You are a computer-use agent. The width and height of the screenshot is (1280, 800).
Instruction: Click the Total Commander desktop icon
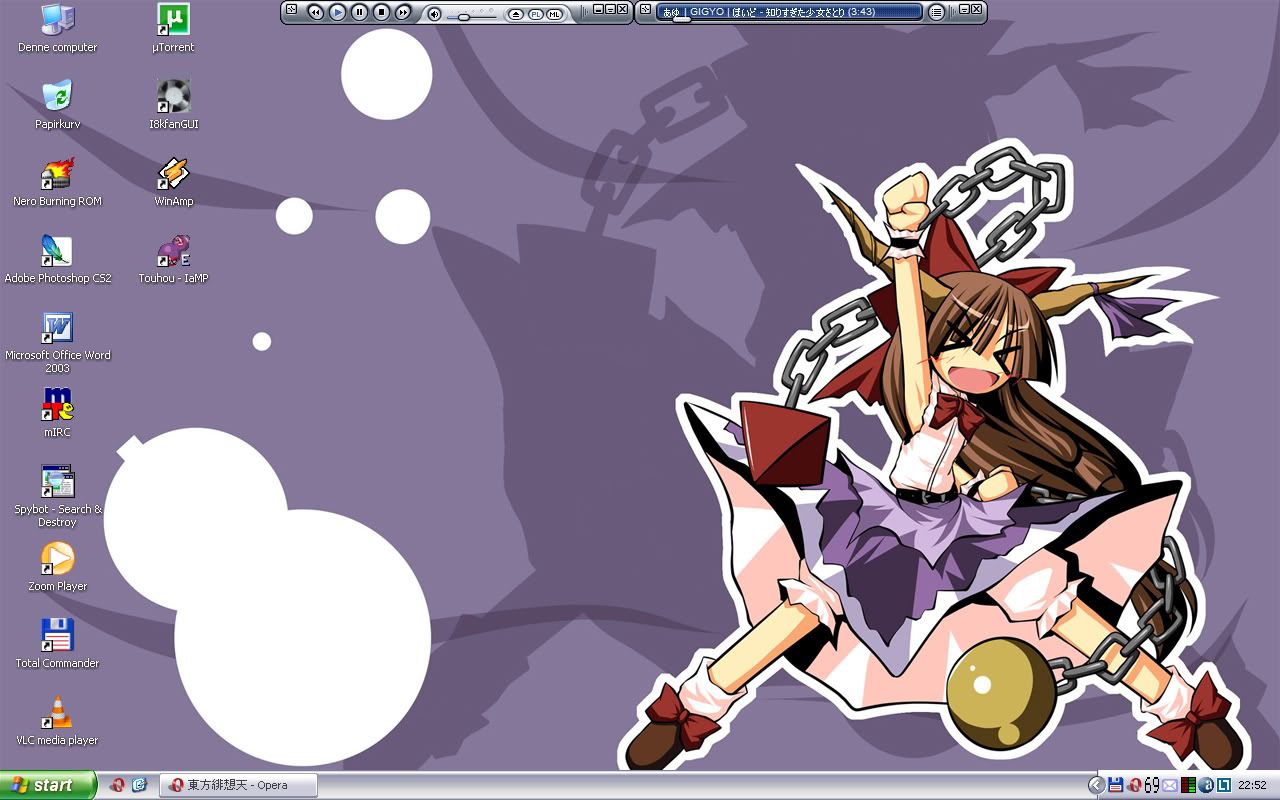tap(57, 636)
